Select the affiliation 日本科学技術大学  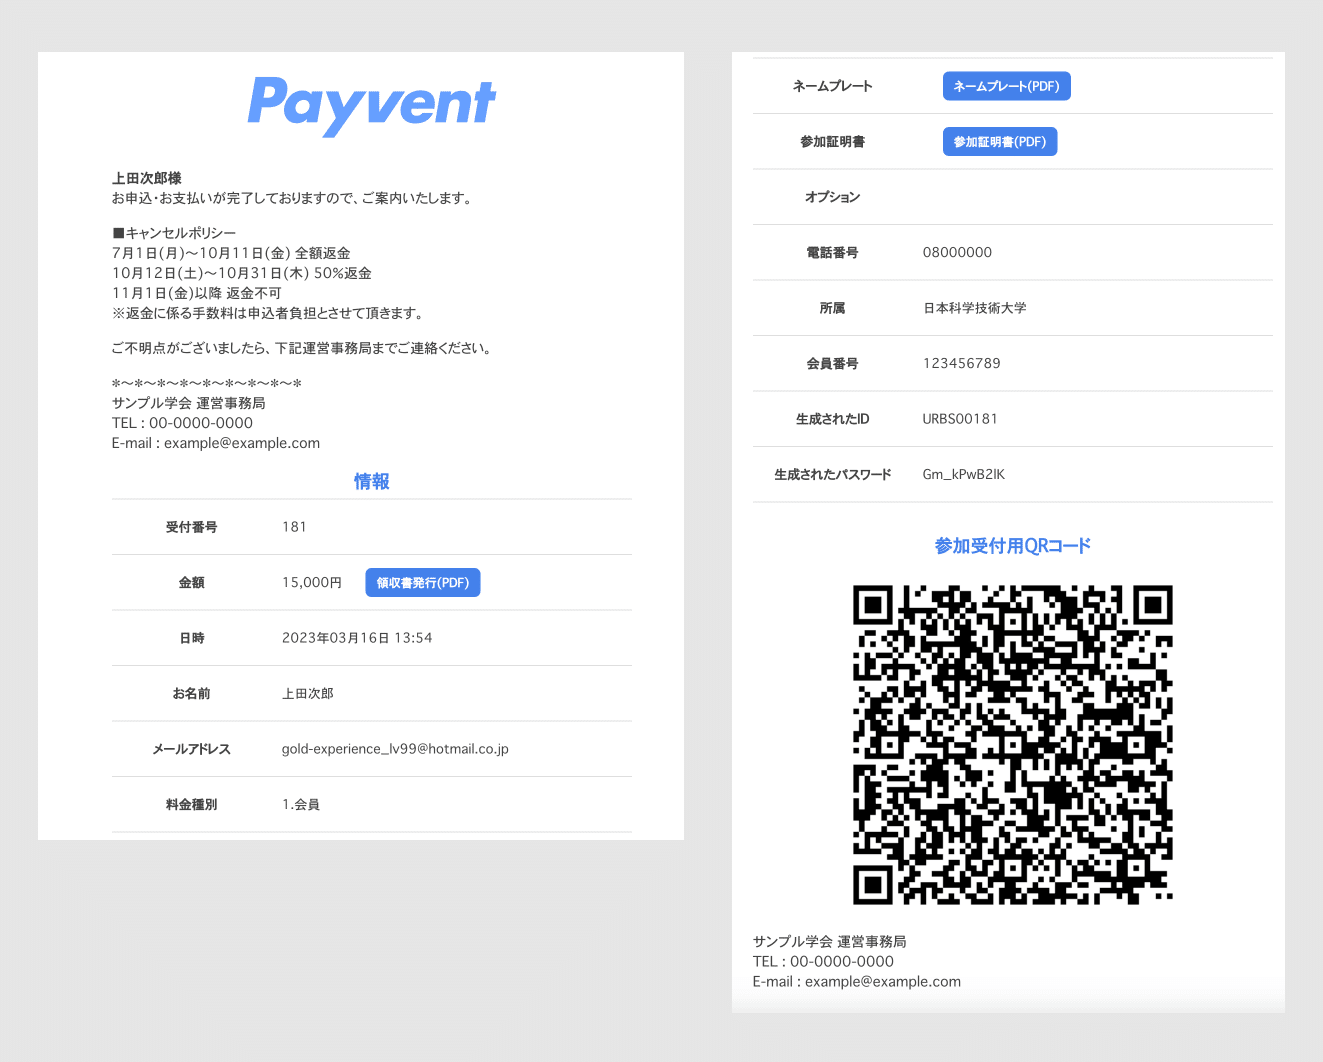(975, 308)
